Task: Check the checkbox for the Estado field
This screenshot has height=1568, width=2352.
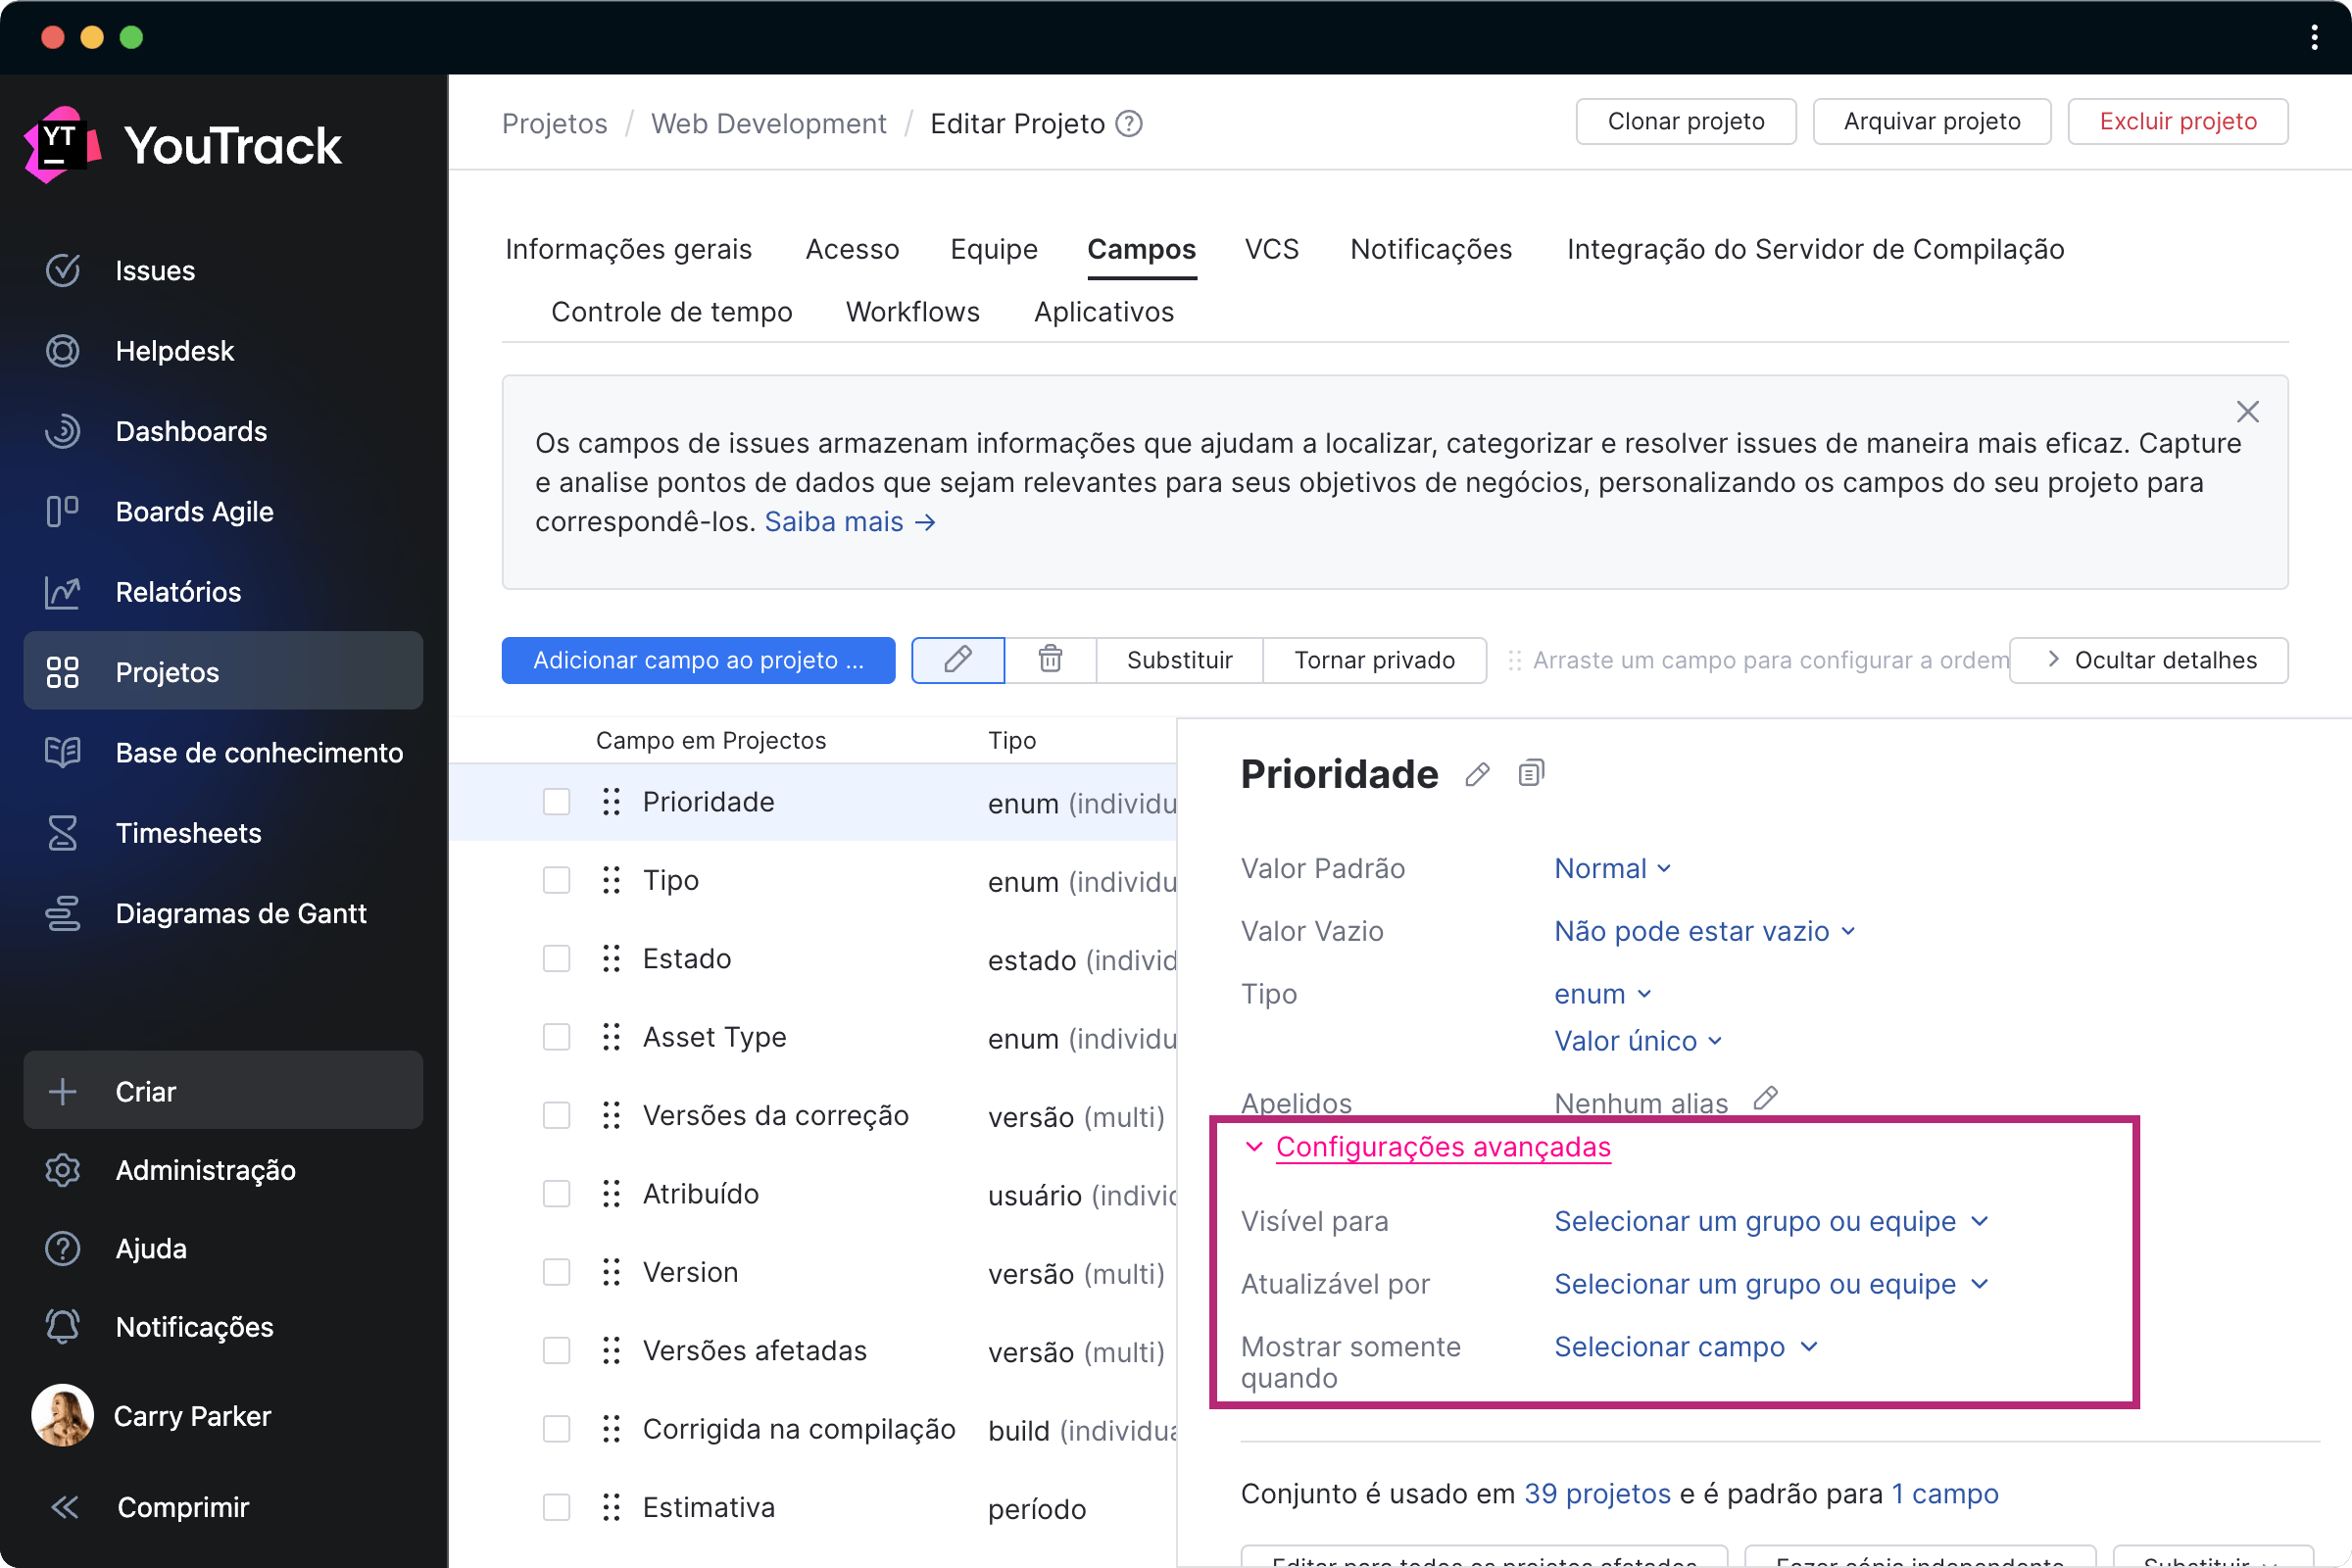Action: click(x=556, y=957)
